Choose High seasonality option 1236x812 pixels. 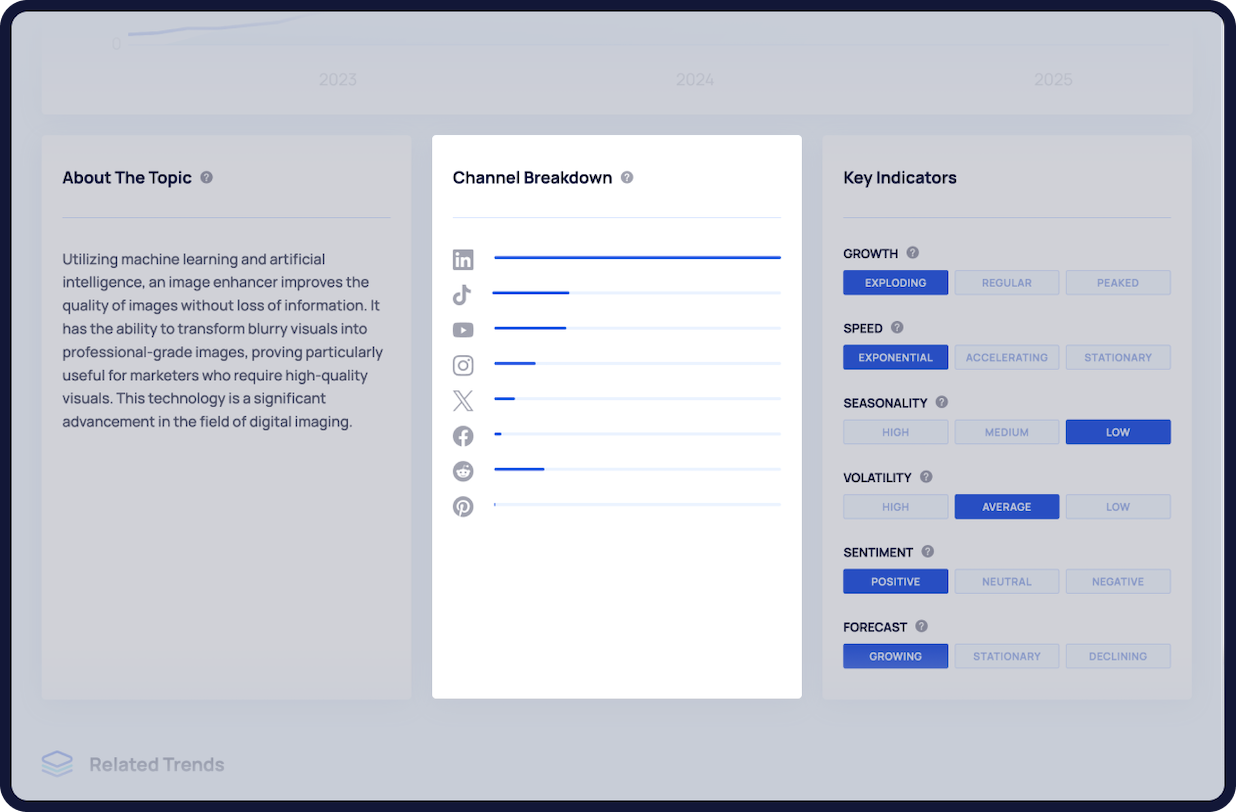895,432
